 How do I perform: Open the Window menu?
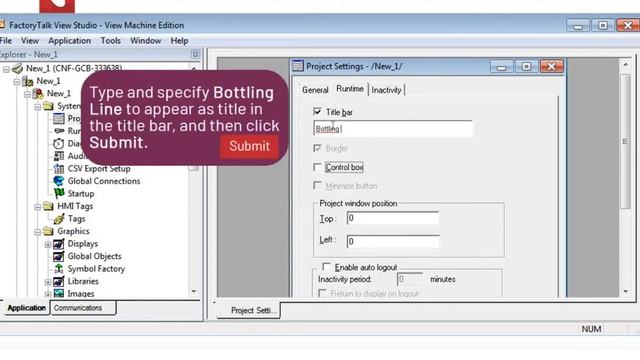(x=146, y=41)
